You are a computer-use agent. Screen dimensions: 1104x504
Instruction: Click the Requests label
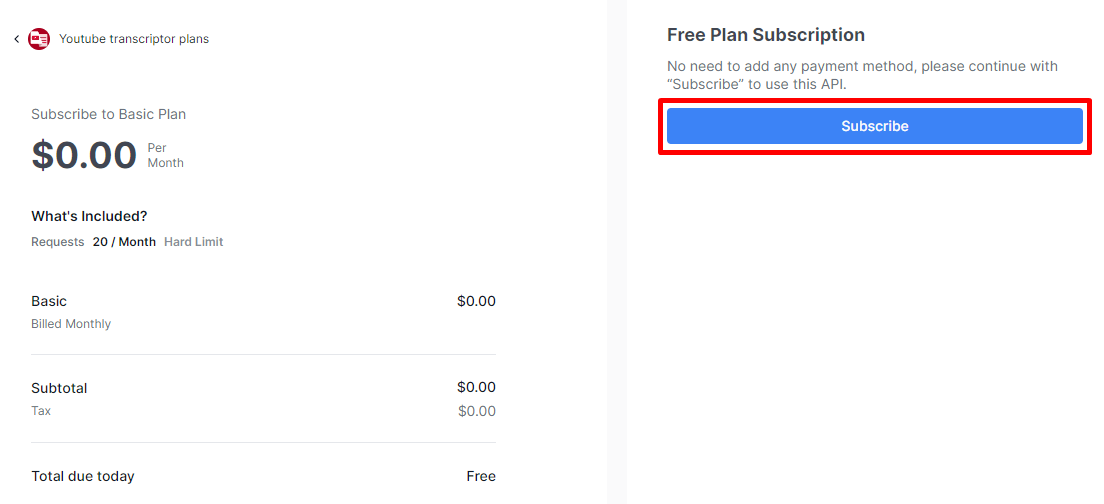pyautogui.click(x=58, y=242)
